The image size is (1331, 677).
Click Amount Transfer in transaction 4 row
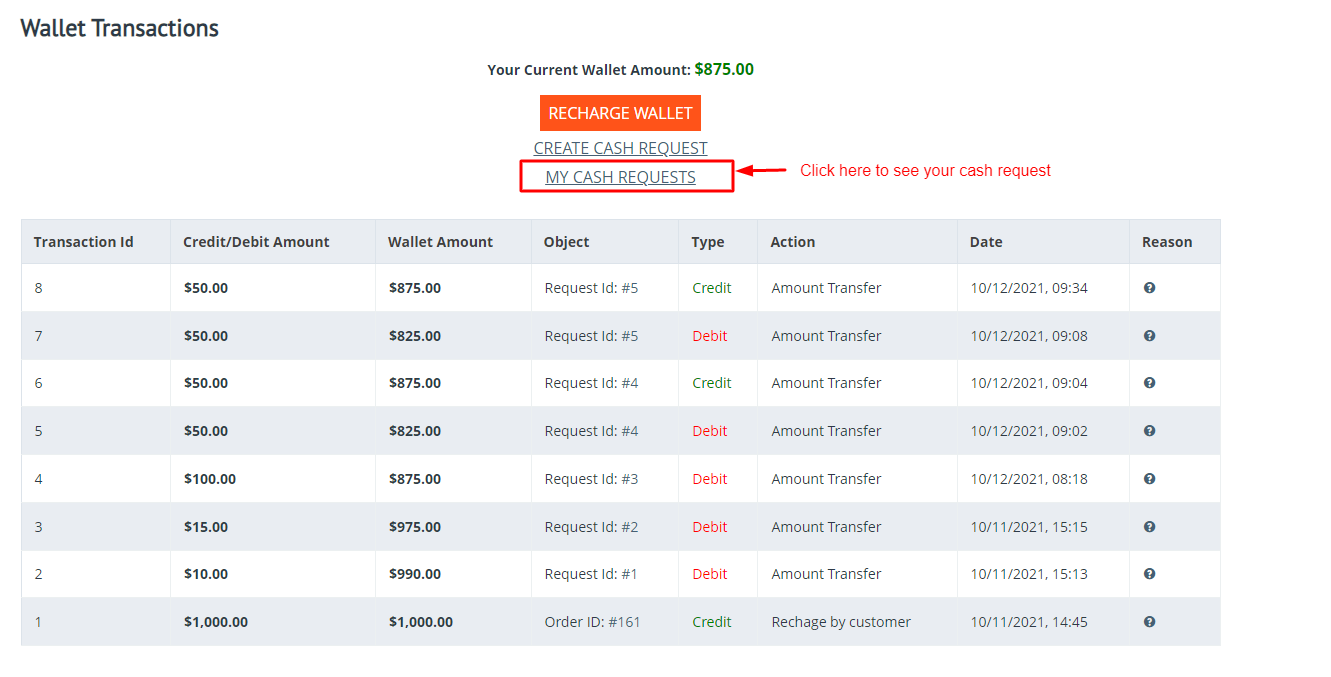click(826, 479)
